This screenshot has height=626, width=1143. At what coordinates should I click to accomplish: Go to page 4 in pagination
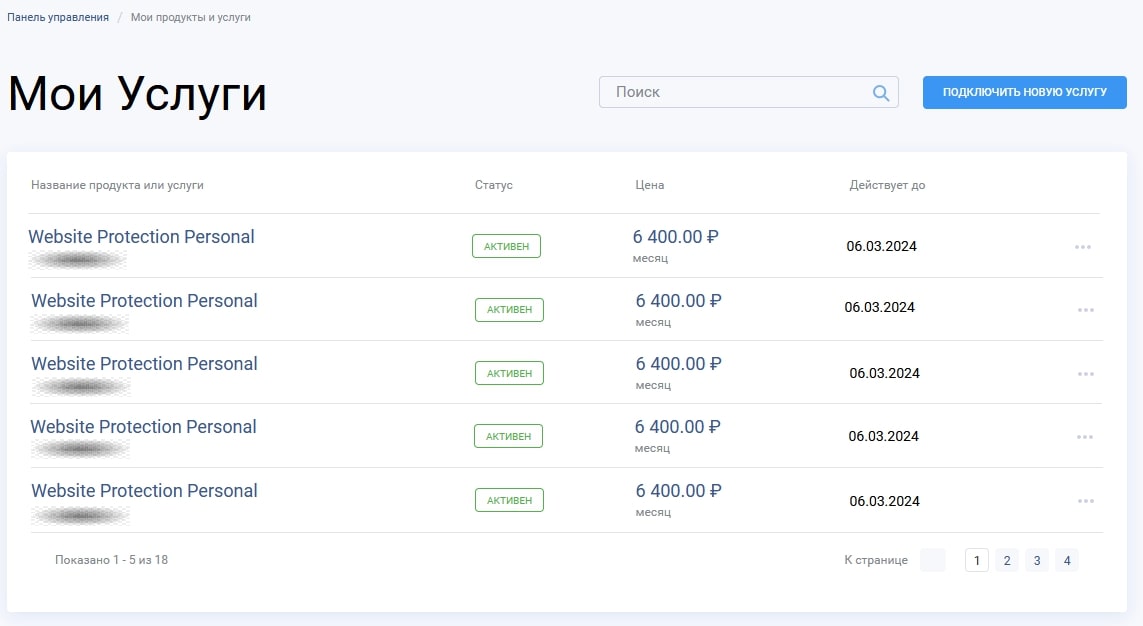click(x=1066, y=560)
